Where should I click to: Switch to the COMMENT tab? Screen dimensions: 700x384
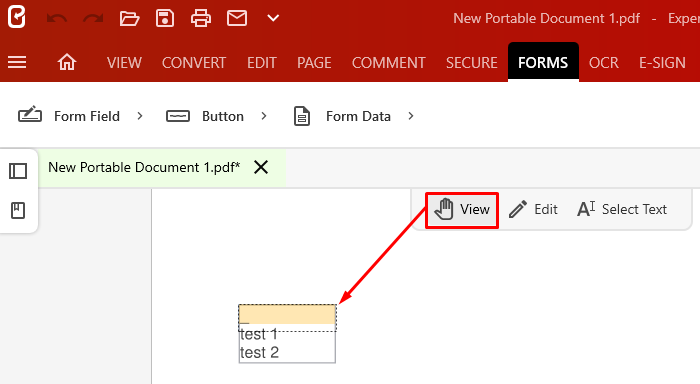[388, 63]
